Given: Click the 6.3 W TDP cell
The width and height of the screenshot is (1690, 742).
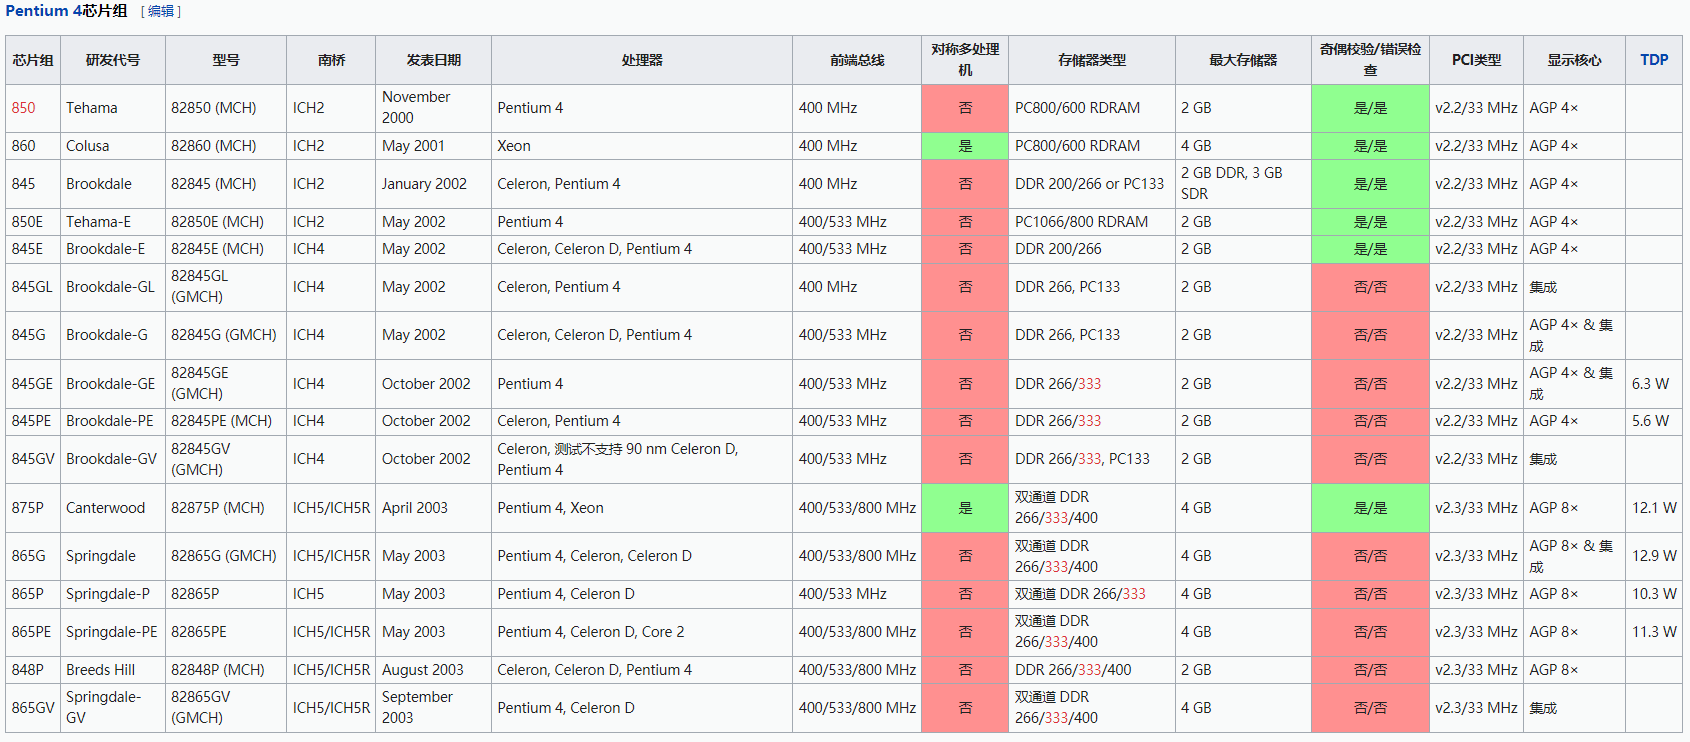Looking at the screenshot, I should [1654, 384].
